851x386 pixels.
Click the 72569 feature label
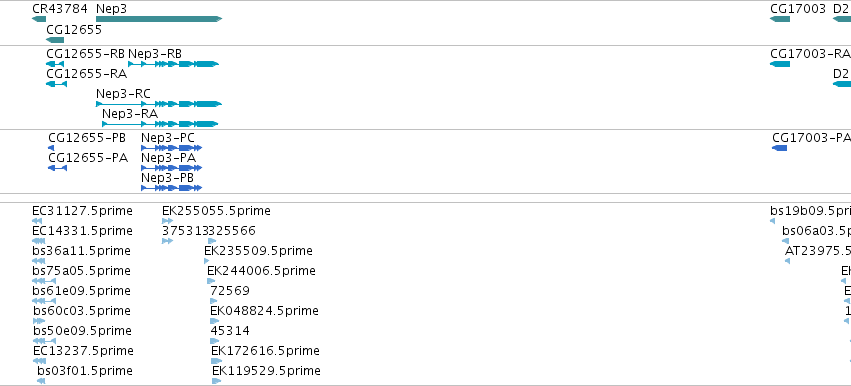point(230,290)
